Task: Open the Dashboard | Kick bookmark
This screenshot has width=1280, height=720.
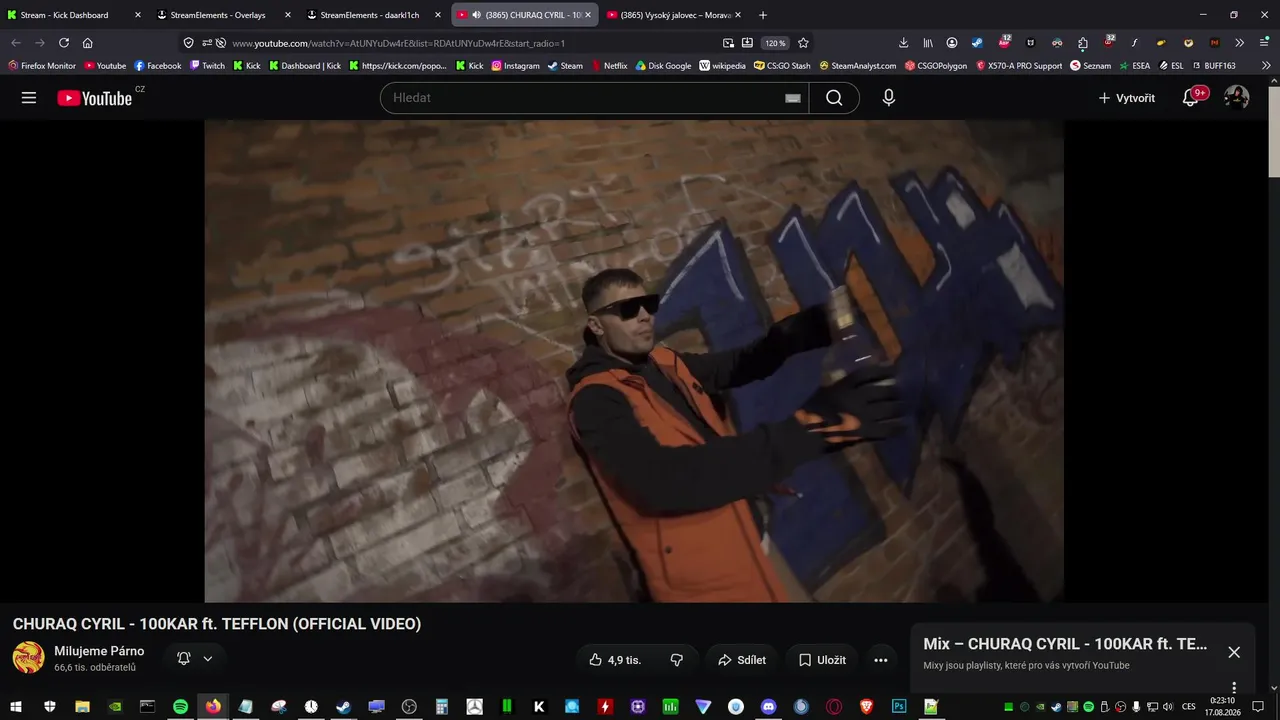Action: [x=305, y=66]
